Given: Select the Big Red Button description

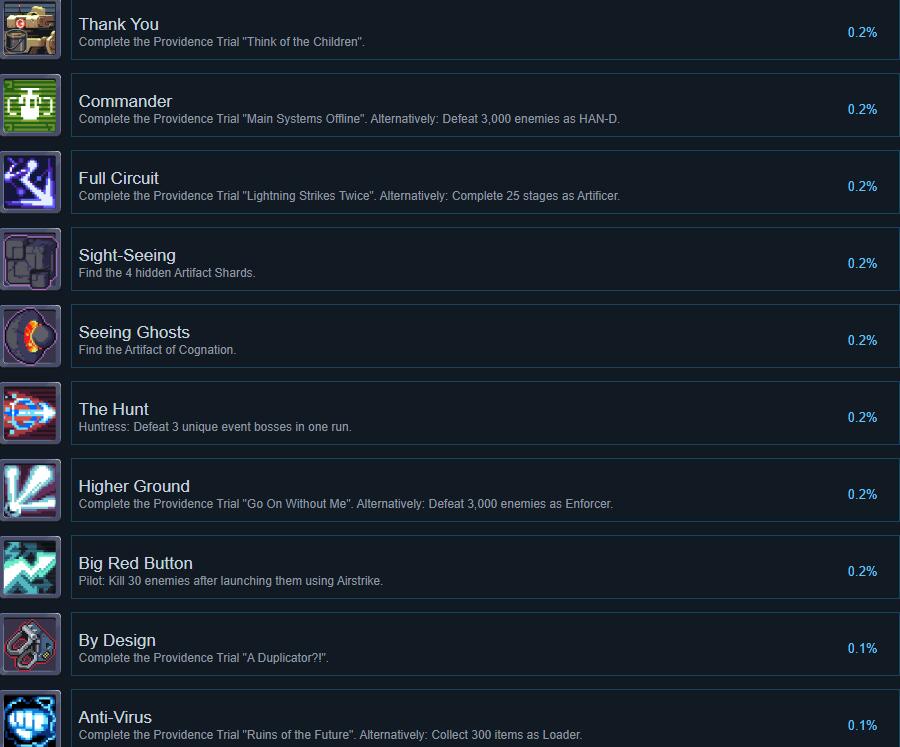Looking at the screenshot, I should point(231,580).
